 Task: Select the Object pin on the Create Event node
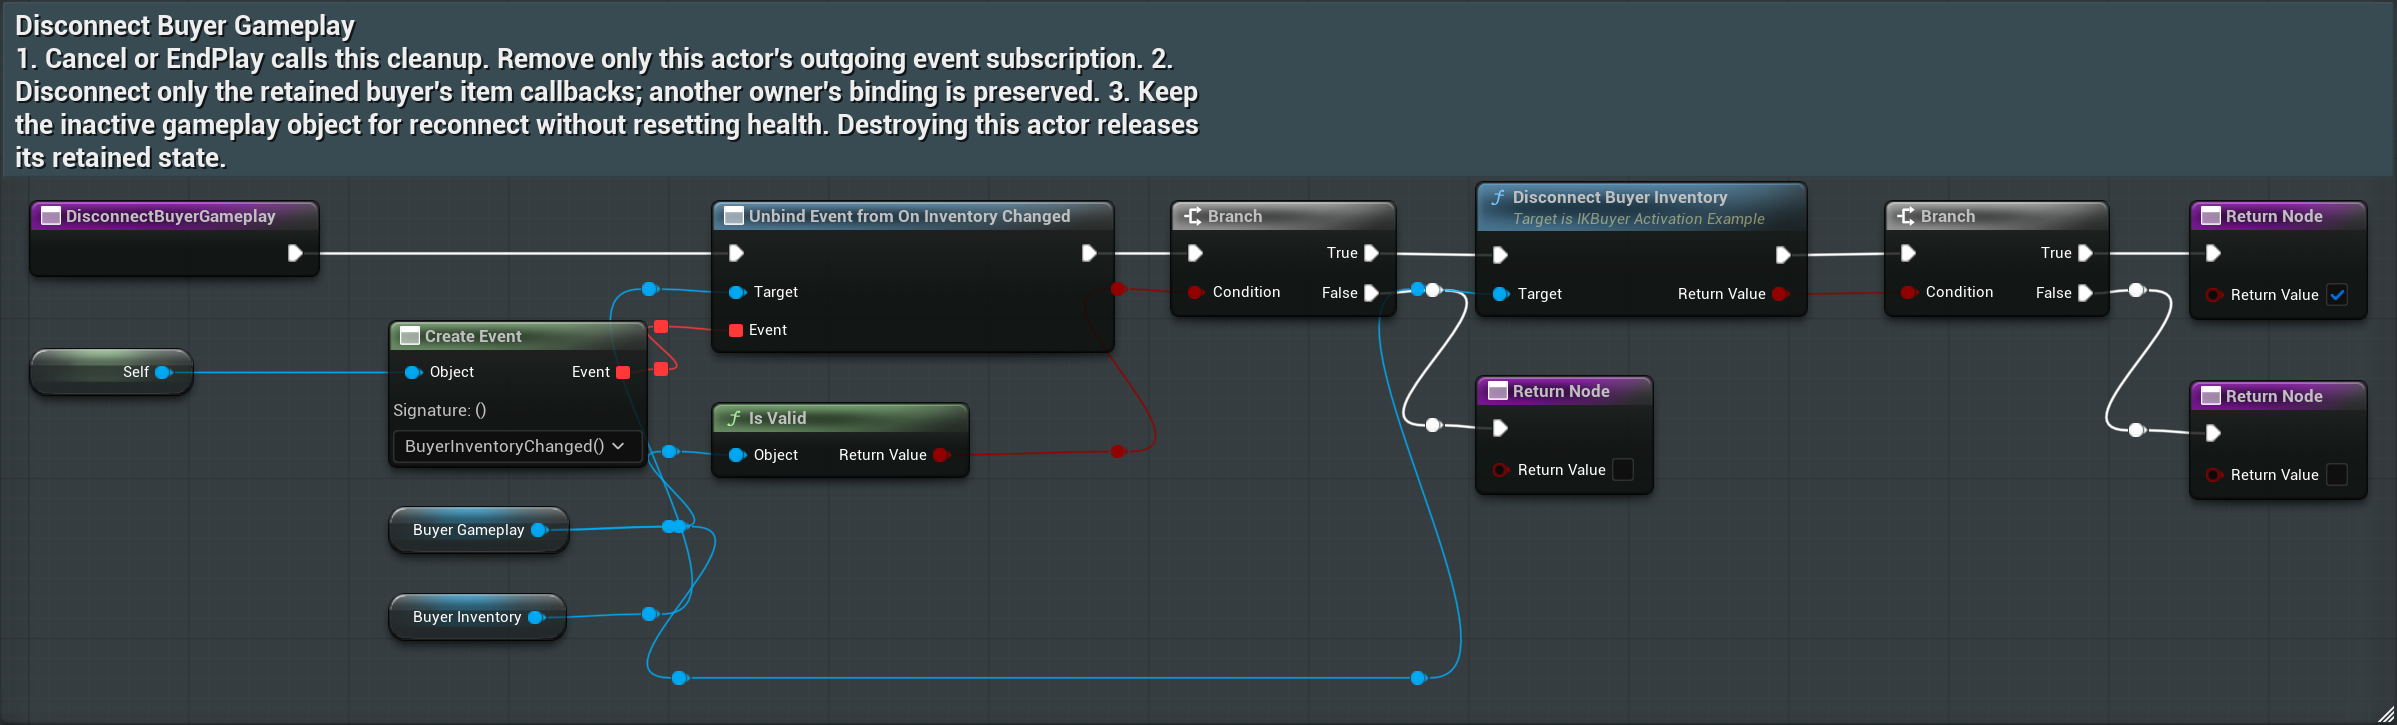click(x=413, y=372)
